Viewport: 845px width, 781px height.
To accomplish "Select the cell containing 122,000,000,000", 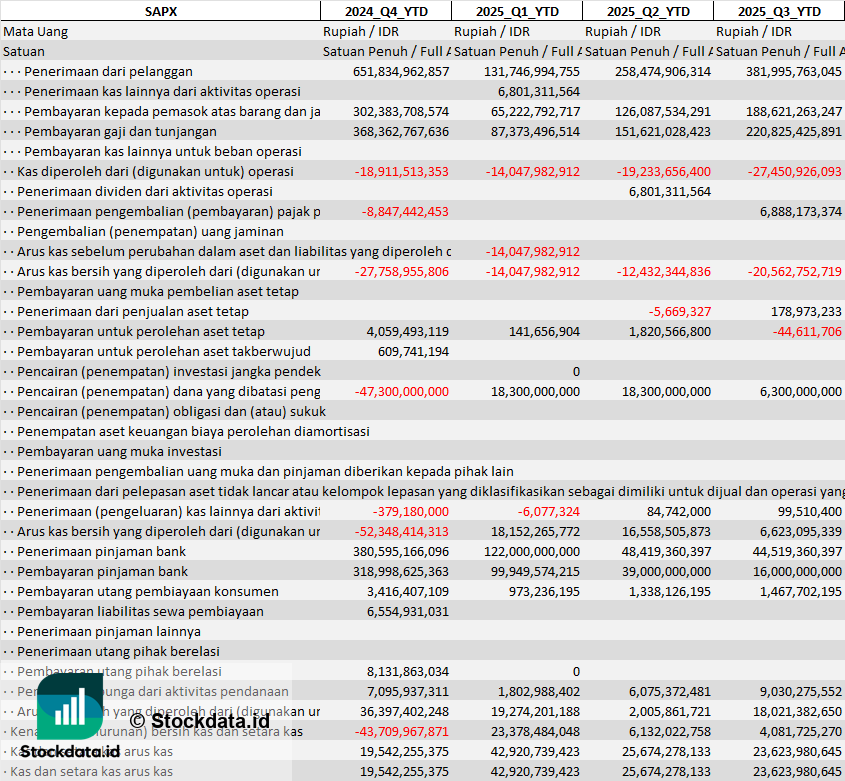I will [518, 551].
